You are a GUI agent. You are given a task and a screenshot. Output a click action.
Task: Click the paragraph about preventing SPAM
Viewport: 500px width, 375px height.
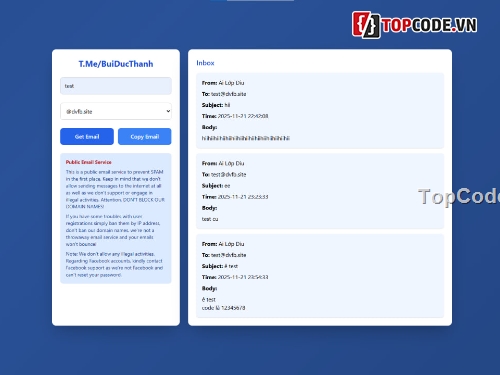click(115, 189)
